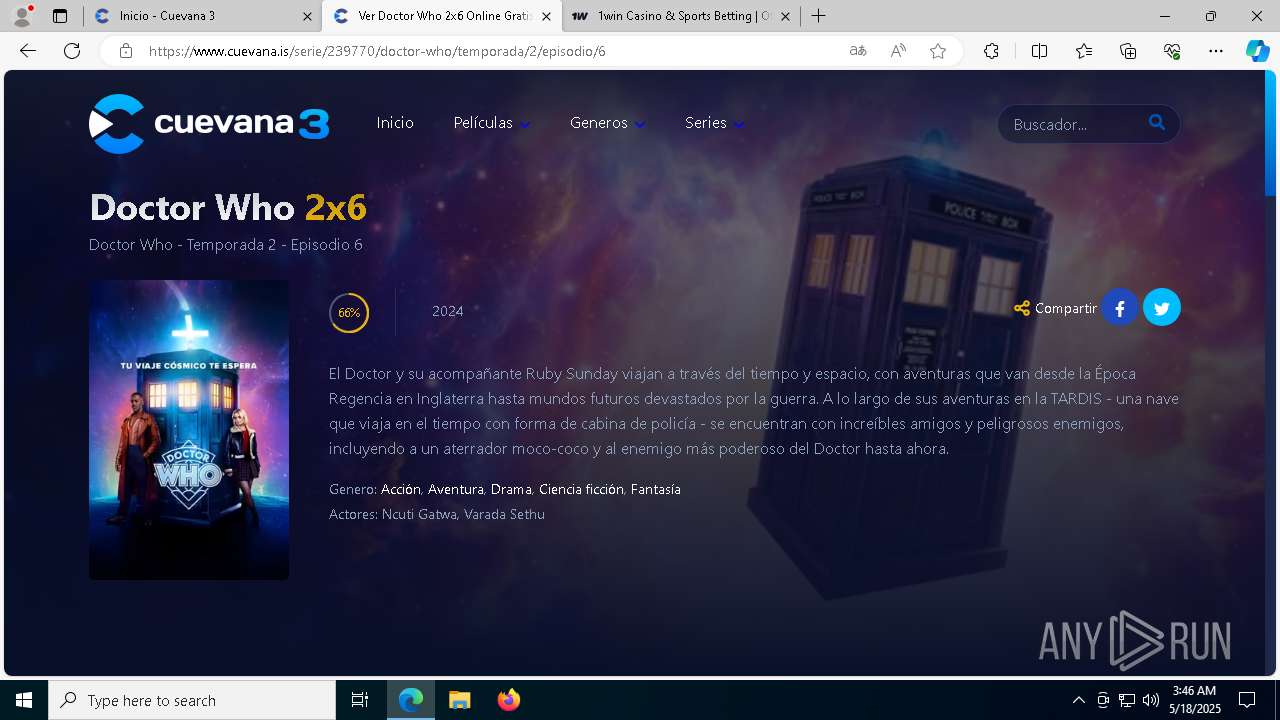Screen dimensions: 1280x720
Task: Add this page to favorites star
Action: (x=938, y=51)
